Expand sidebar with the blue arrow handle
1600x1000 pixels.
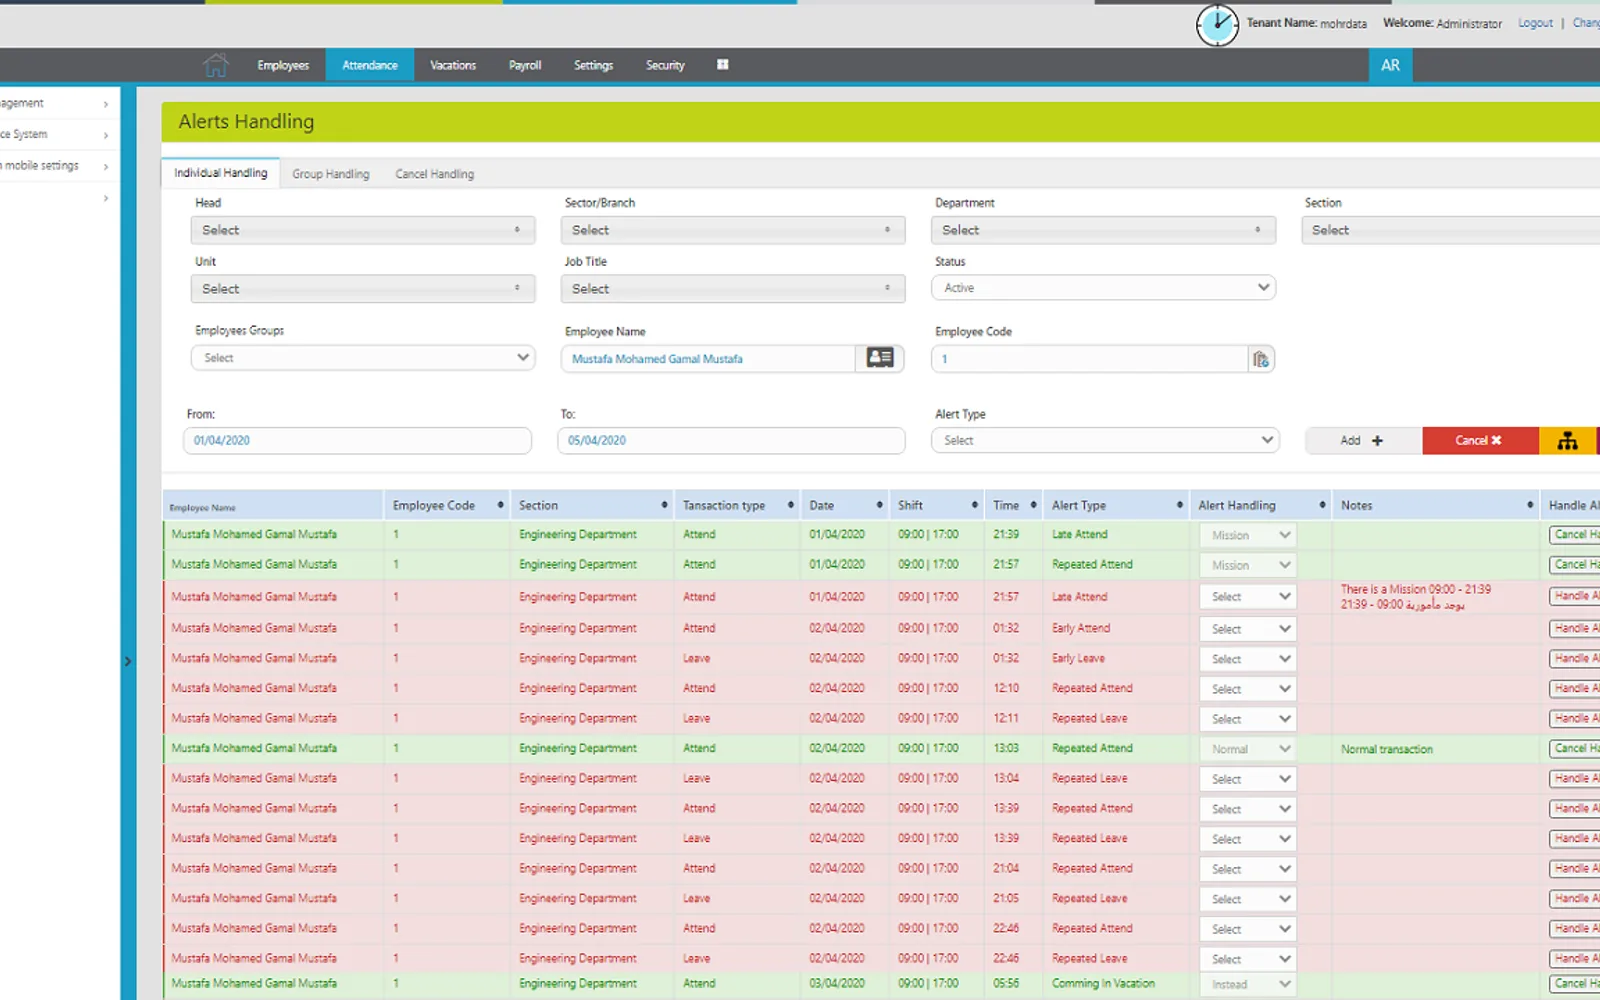128,661
